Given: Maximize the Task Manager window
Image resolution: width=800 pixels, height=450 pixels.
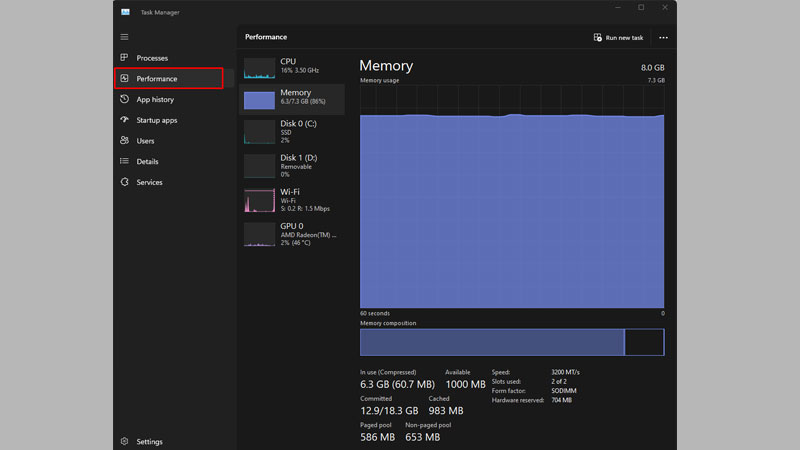Looking at the screenshot, I should [641, 8].
